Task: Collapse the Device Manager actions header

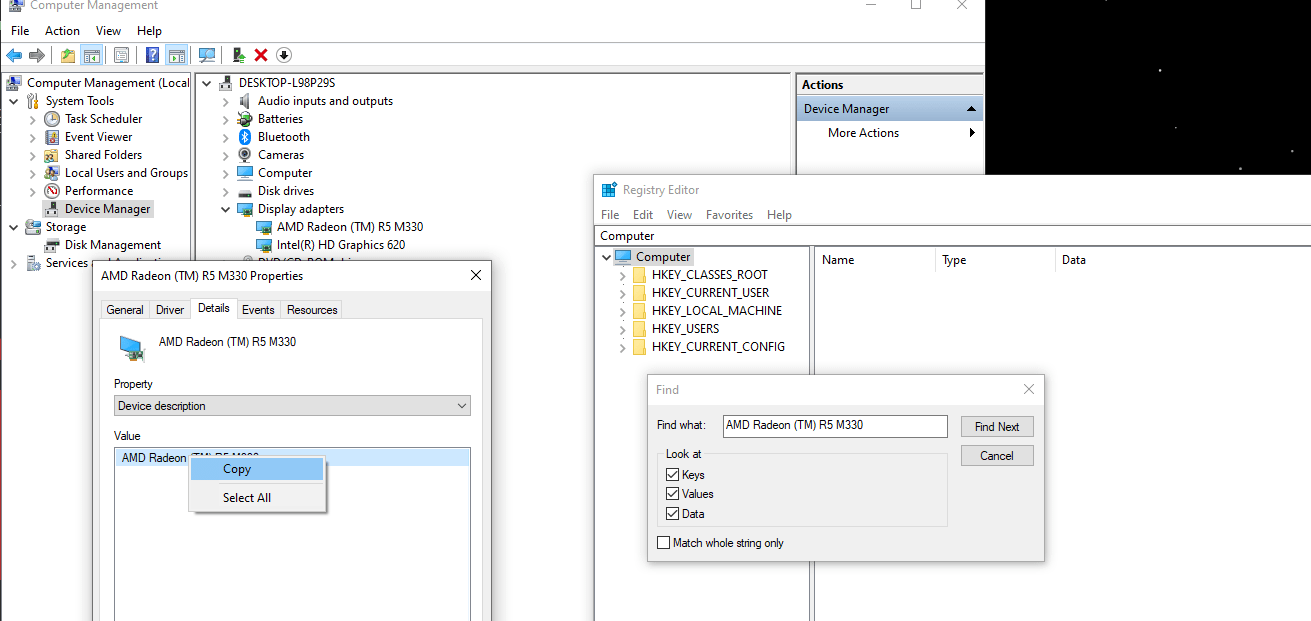Action: (971, 109)
